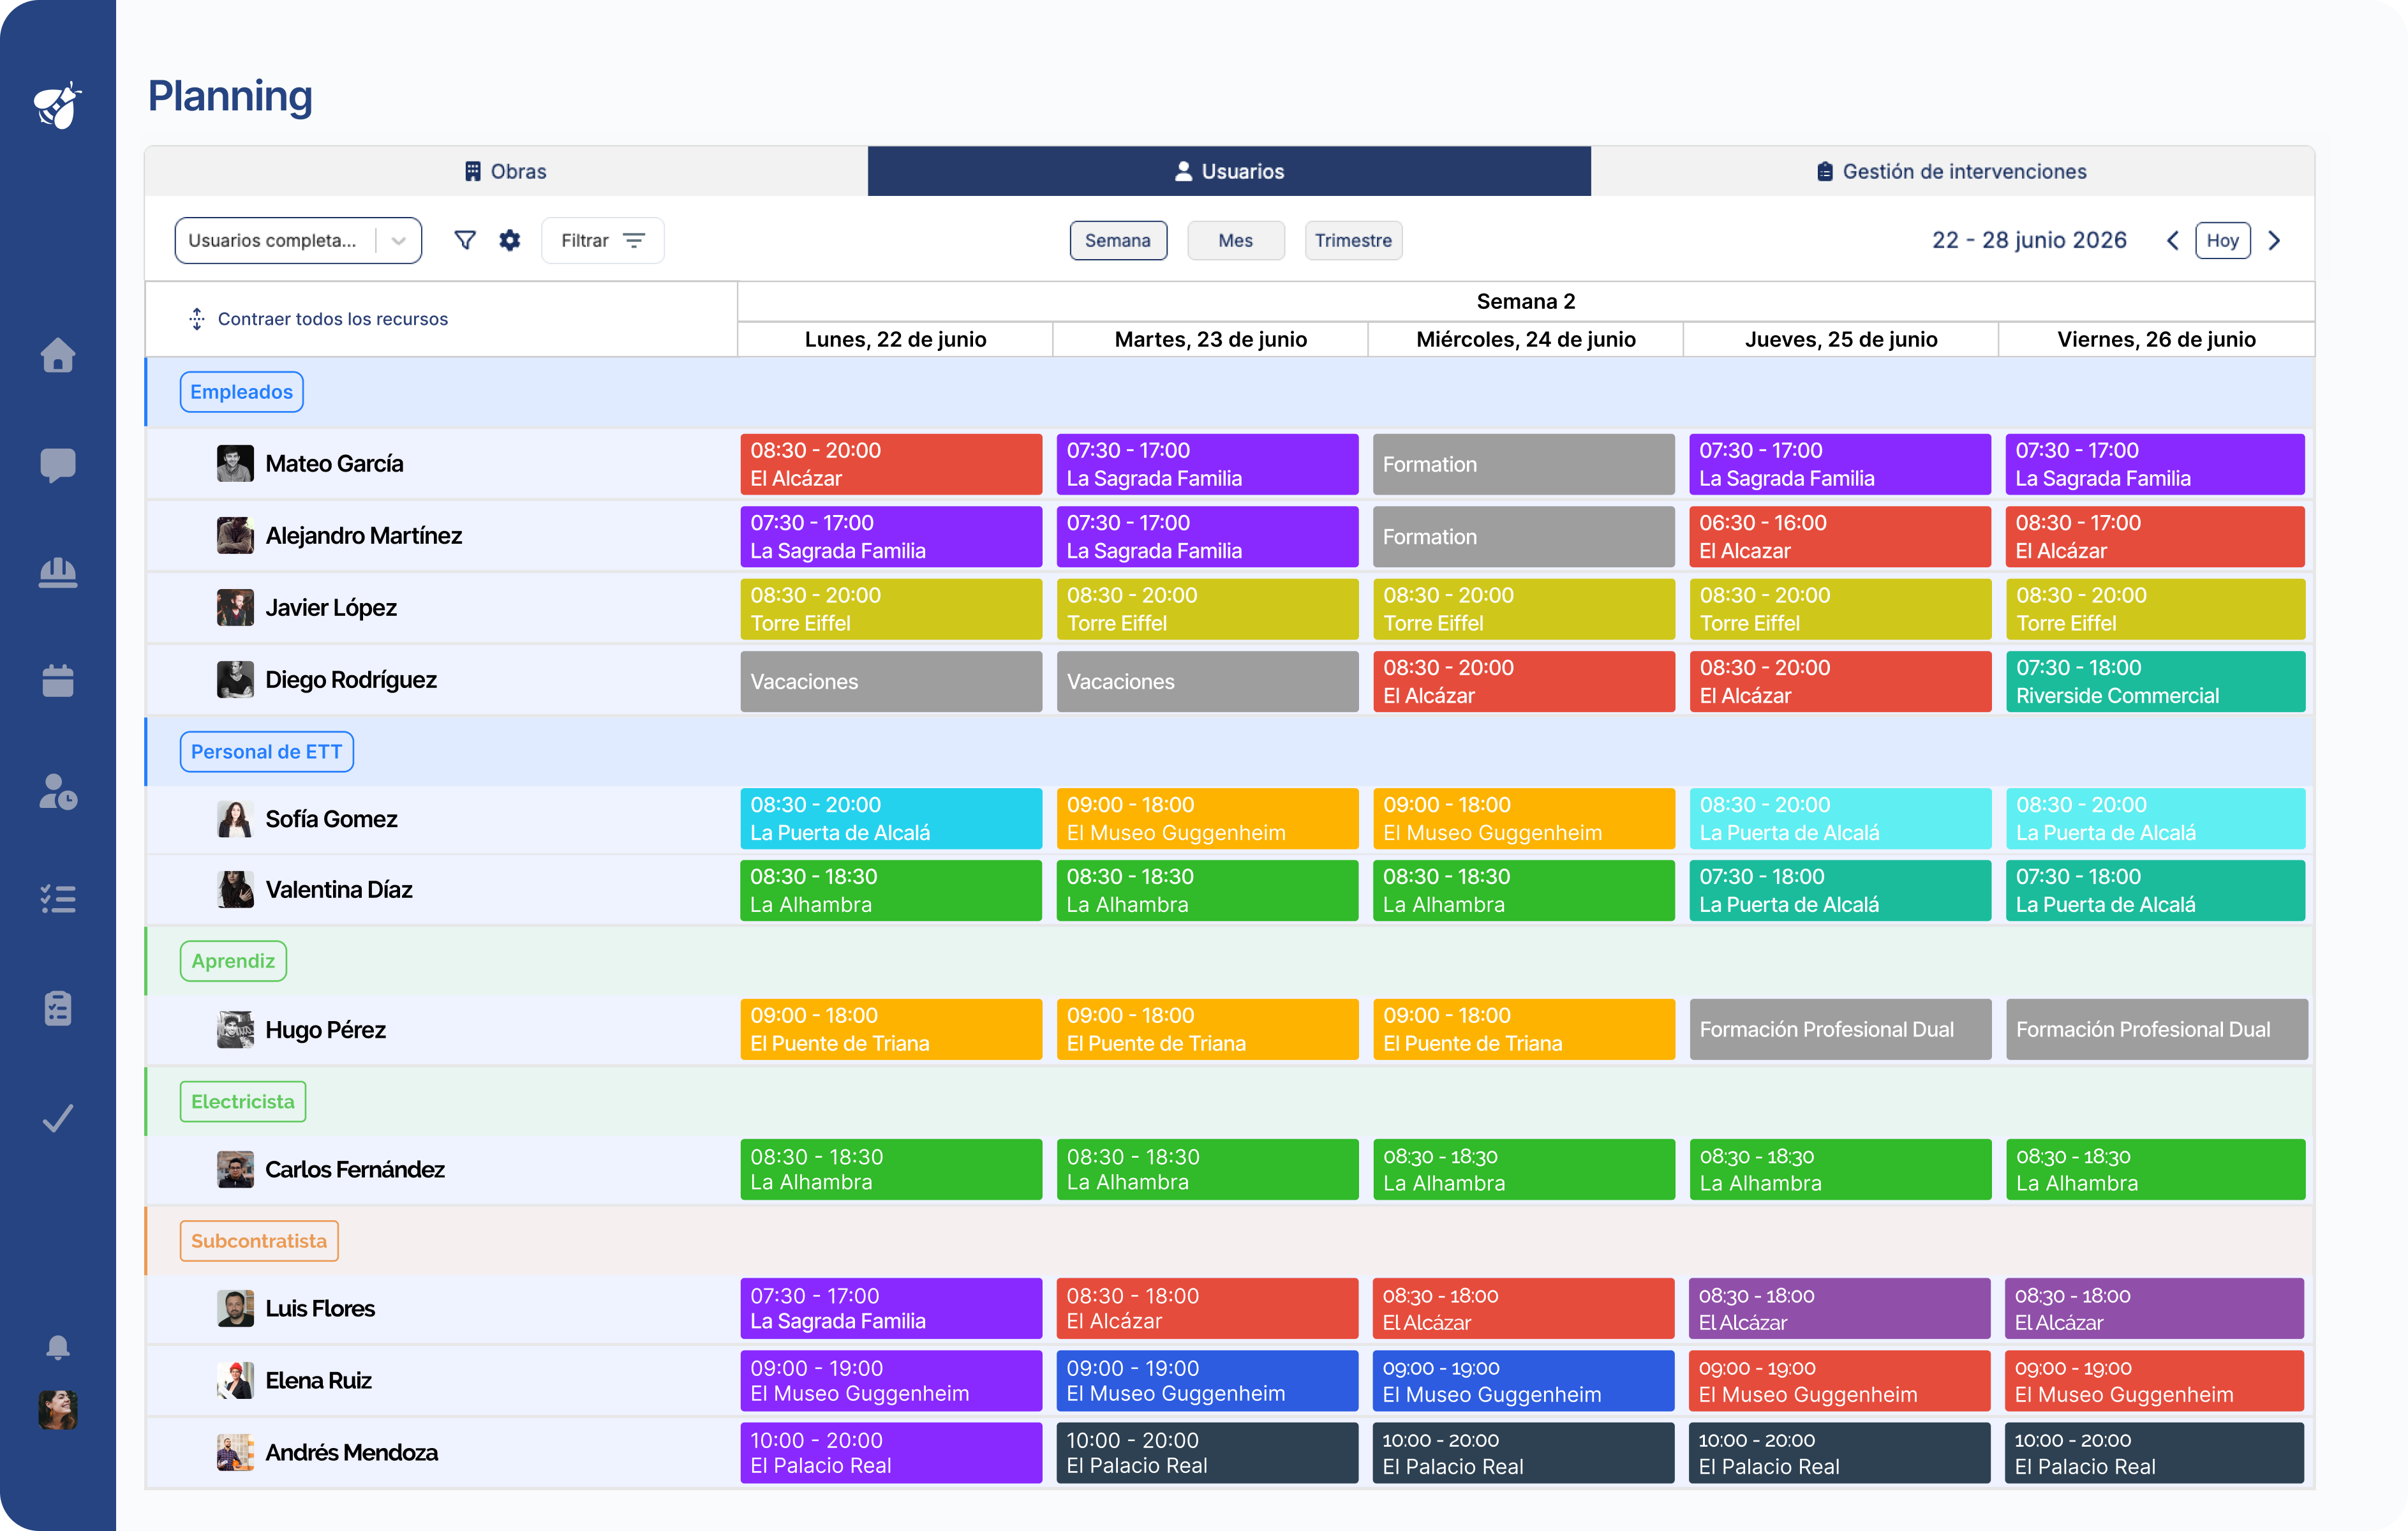Click the bee logo in the sidebar

point(58,105)
